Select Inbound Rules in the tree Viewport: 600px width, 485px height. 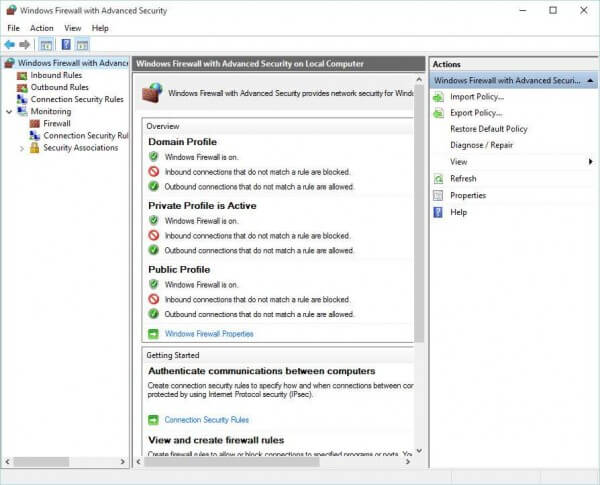(x=56, y=75)
